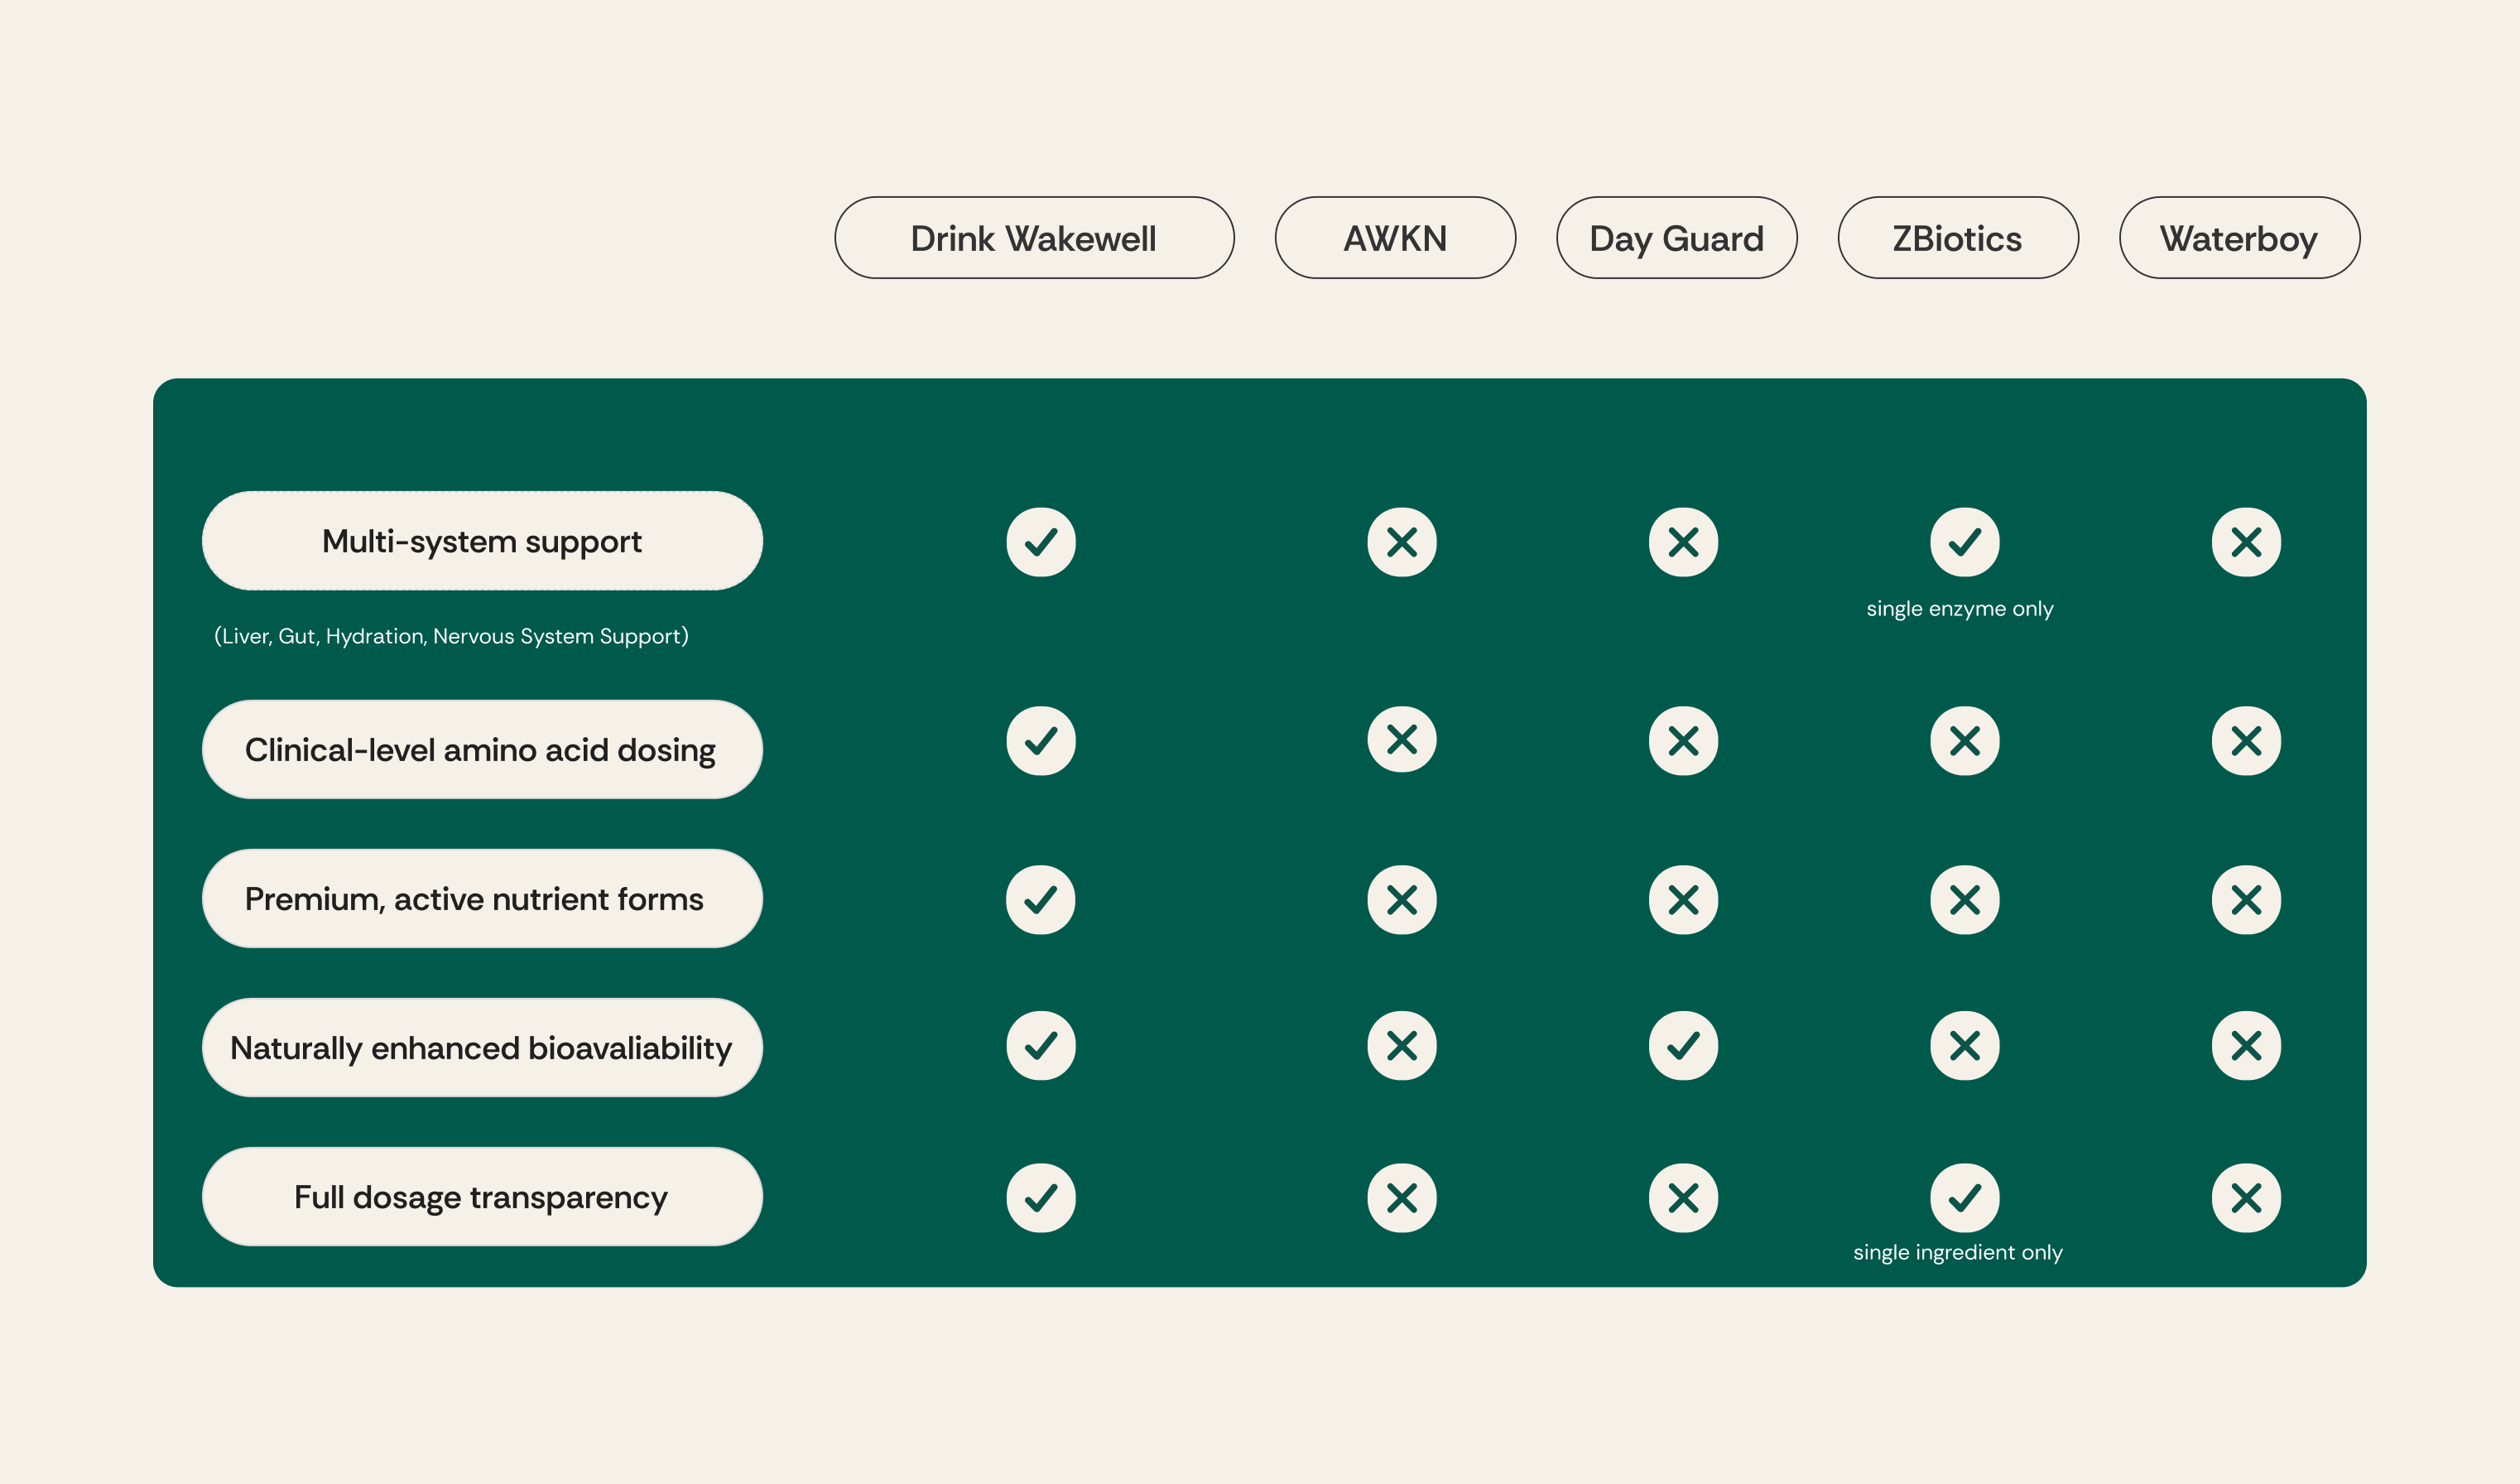
Task: Click AWKN's Clinical-level amino acid dosing X
Action: (x=1401, y=740)
